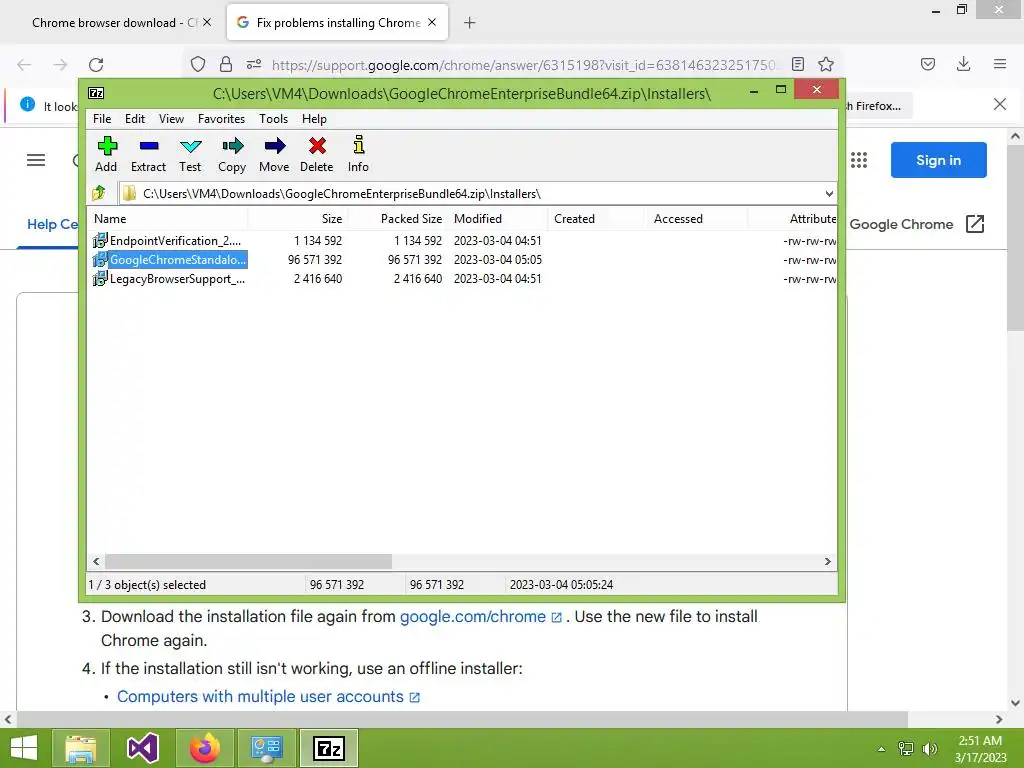Open the Firefox downloads panel
Image resolution: width=1024 pixels, height=768 pixels.
pos(963,64)
